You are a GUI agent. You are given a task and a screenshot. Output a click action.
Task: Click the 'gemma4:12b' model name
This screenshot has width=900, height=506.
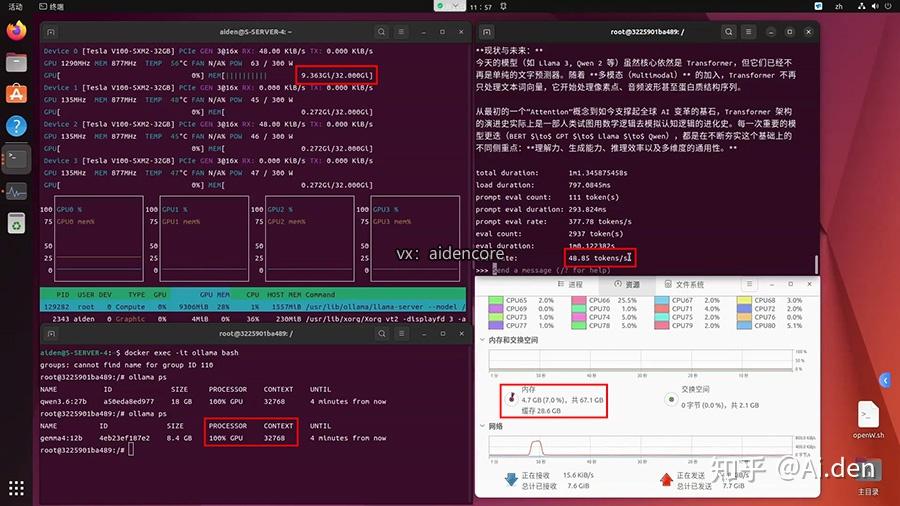[x=61, y=438]
